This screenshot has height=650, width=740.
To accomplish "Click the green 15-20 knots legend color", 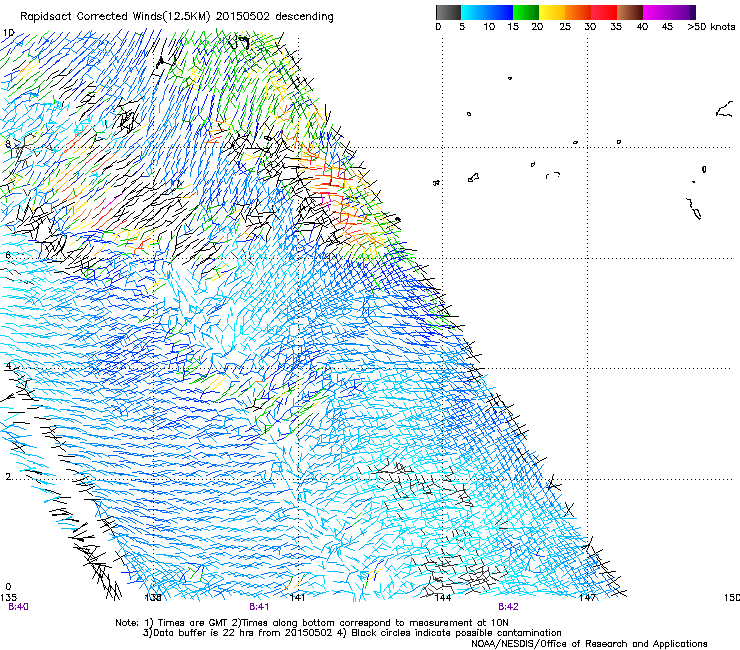I will click(526, 12).
